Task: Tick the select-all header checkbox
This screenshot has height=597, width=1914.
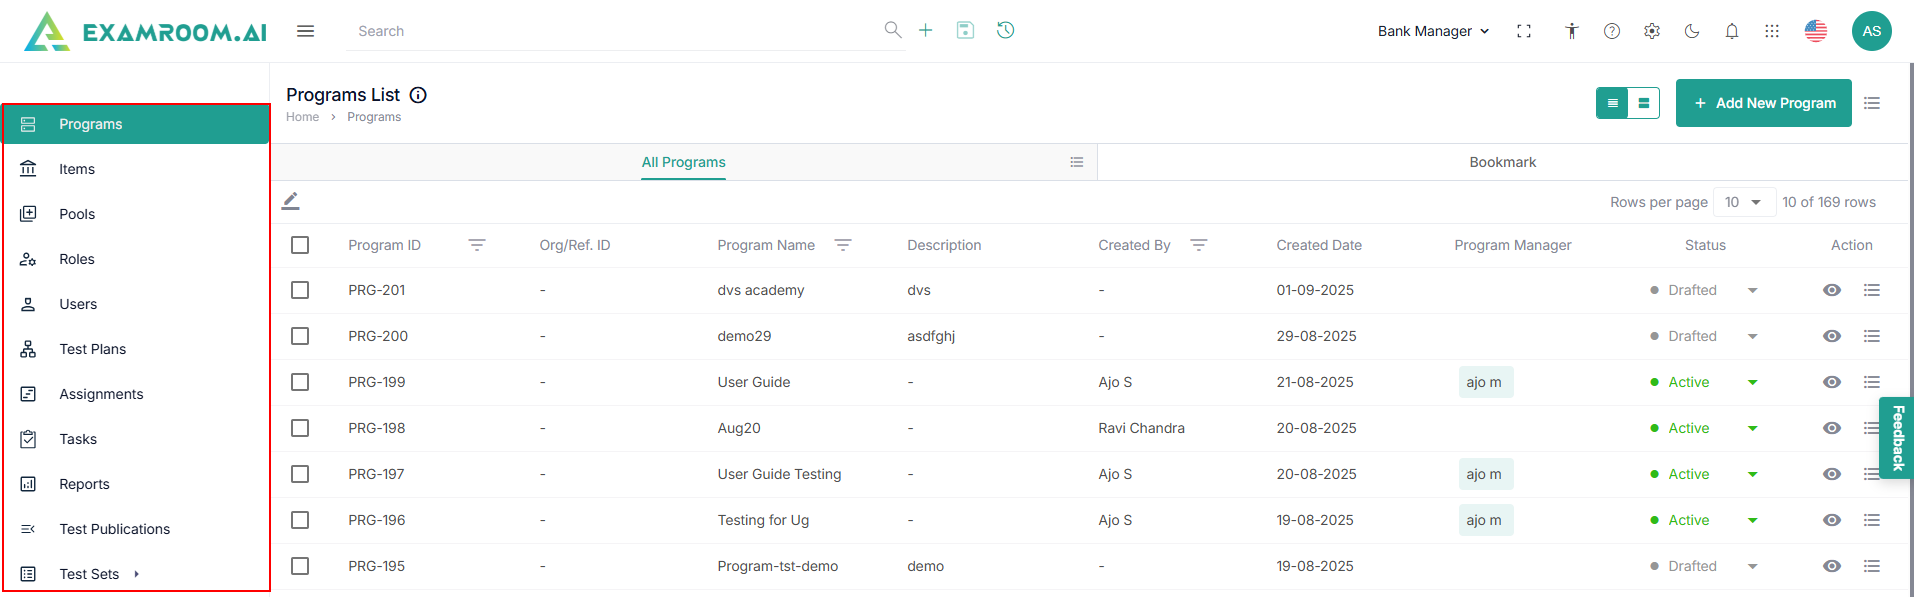Action: 300,245
